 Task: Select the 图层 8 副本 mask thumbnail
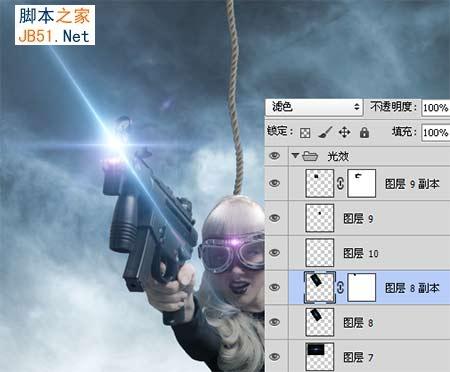click(361, 287)
